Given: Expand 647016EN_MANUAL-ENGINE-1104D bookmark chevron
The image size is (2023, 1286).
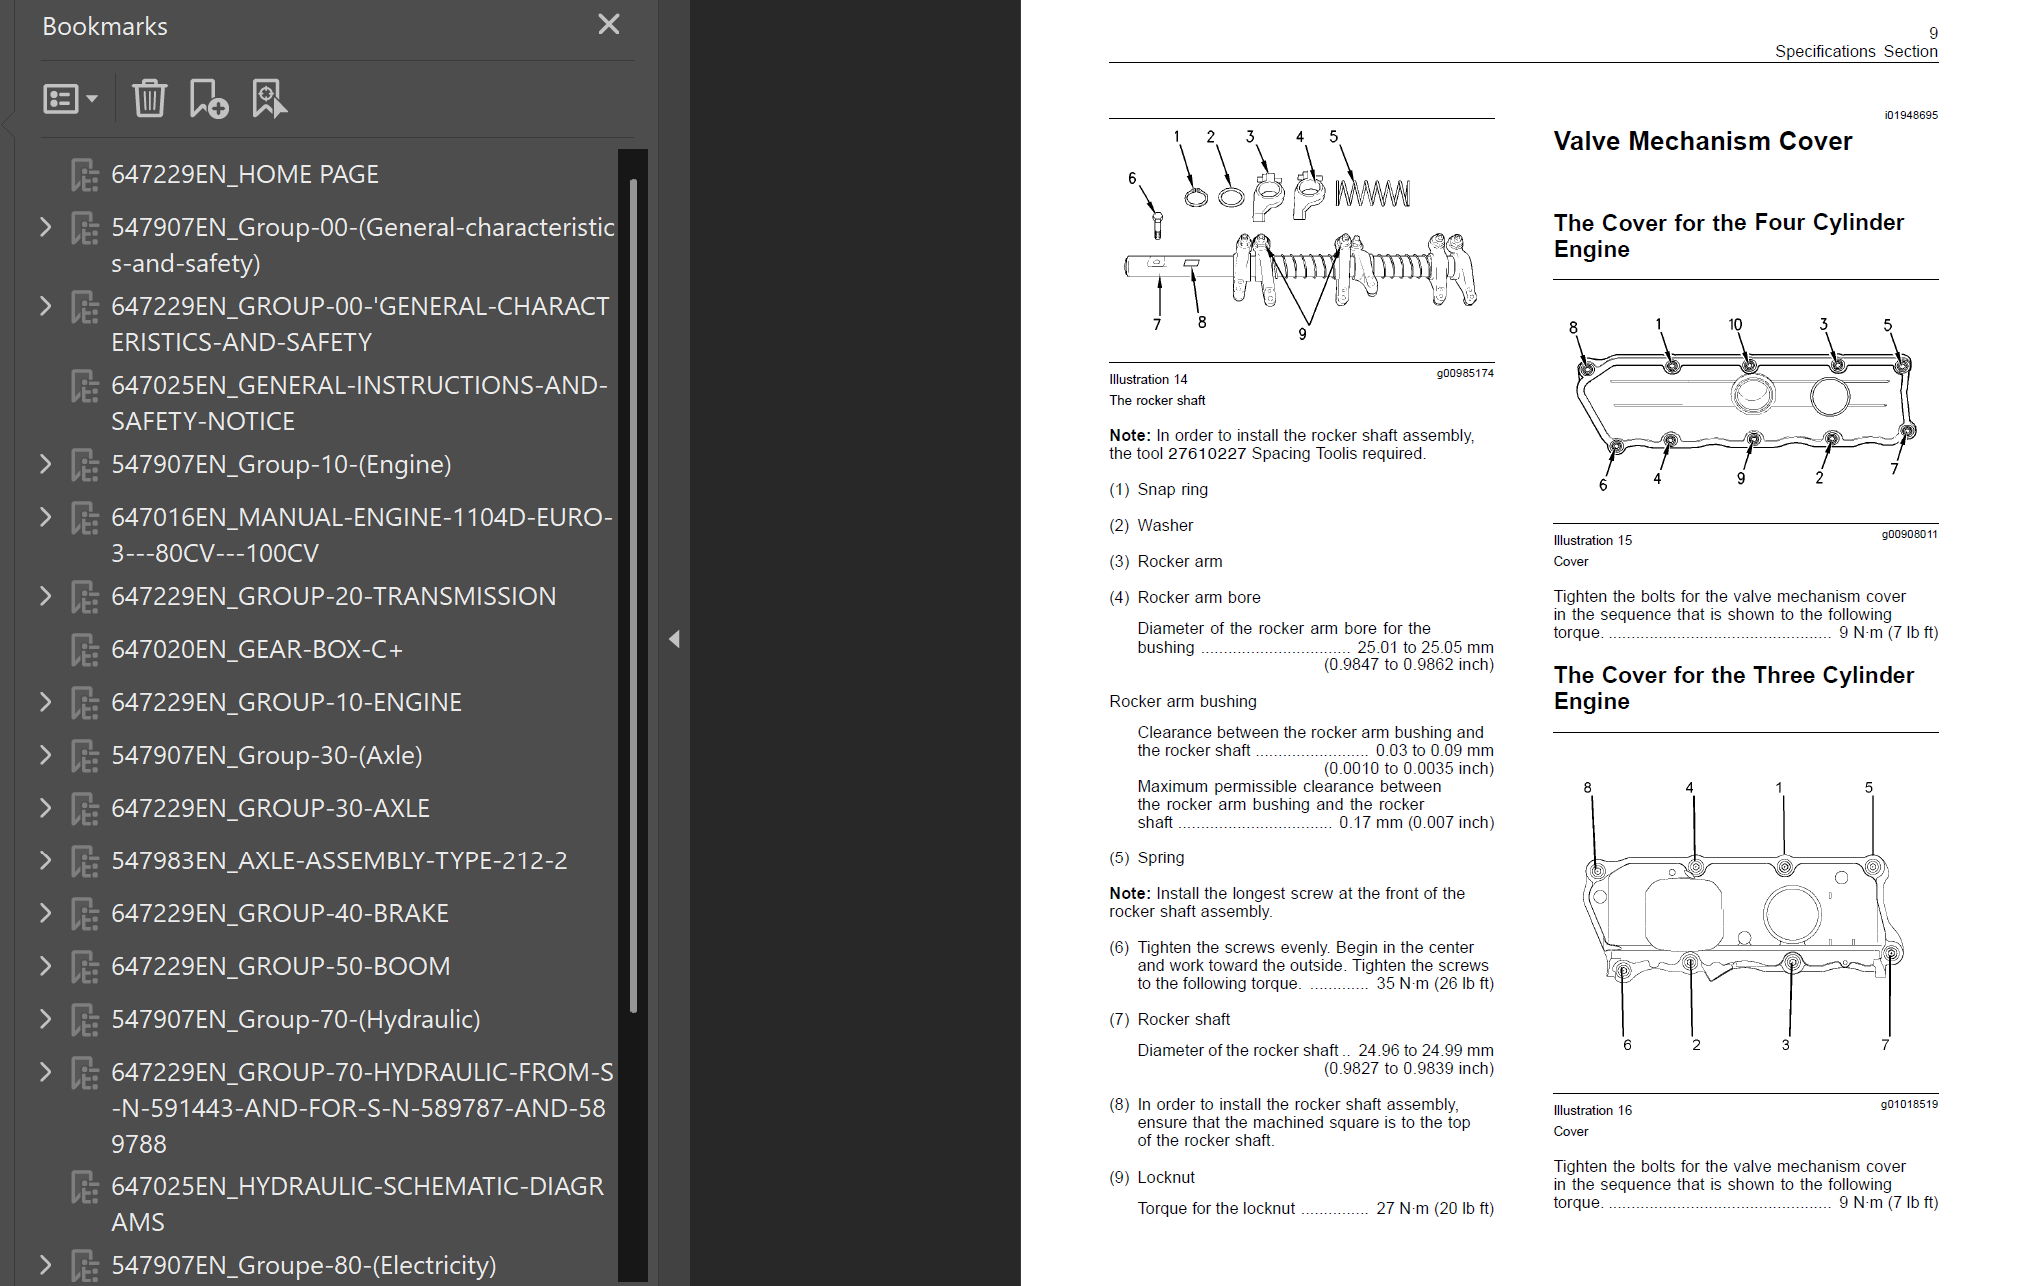Looking at the screenshot, I should click(45, 517).
